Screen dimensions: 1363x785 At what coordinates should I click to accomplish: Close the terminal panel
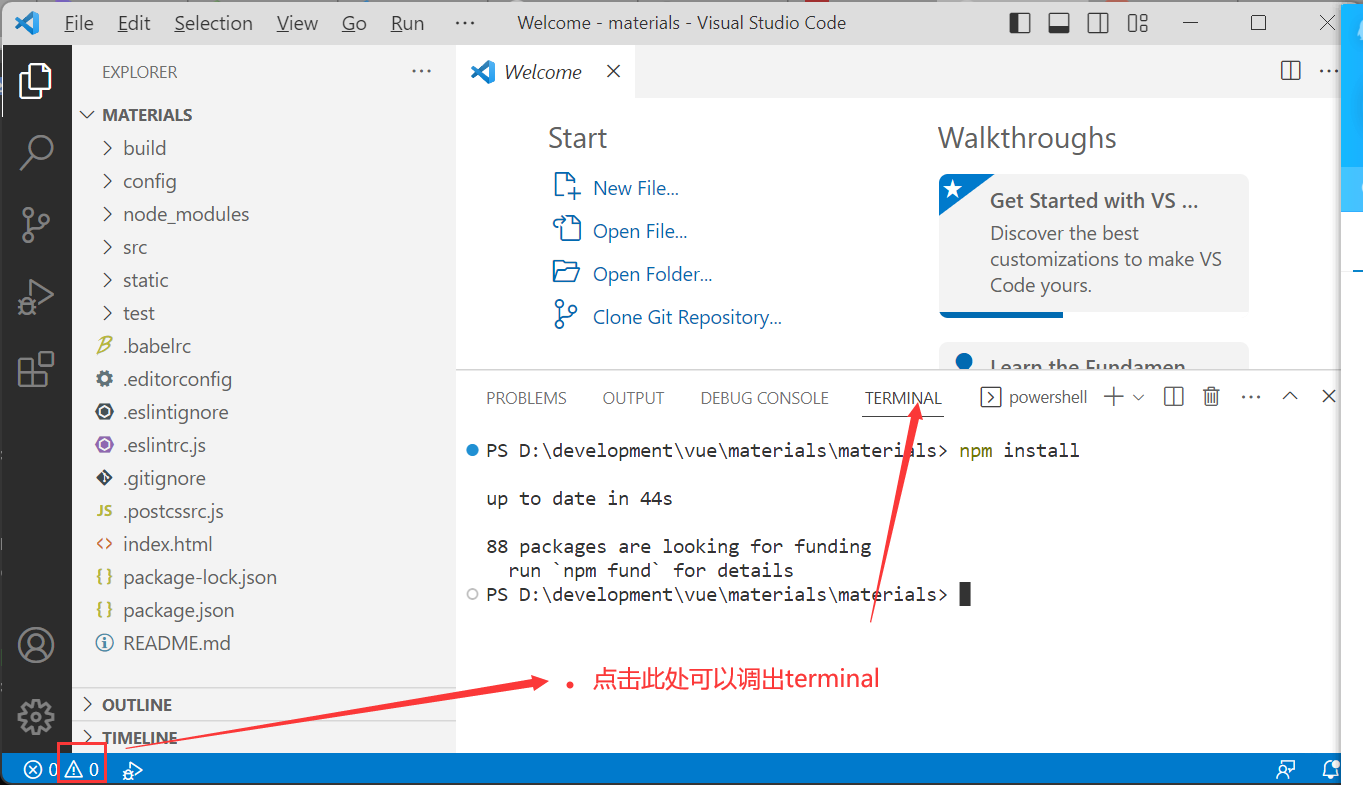pos(1329,397)
